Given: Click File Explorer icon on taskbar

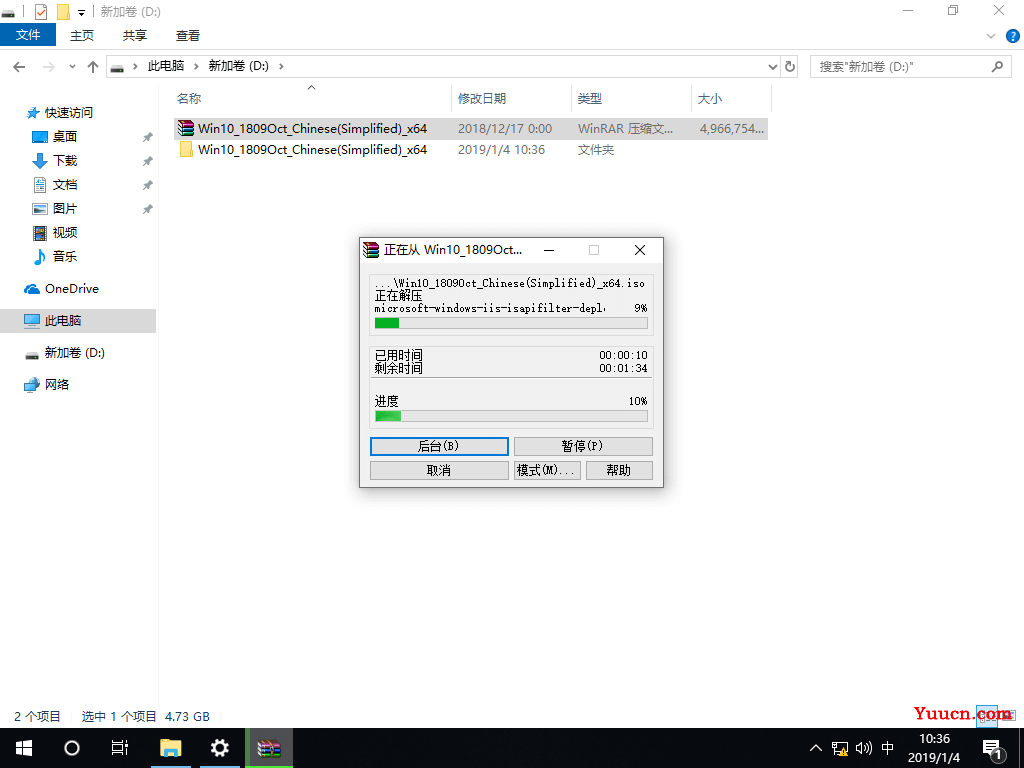Looking at the screenshot, I should [x=171, y=748].
